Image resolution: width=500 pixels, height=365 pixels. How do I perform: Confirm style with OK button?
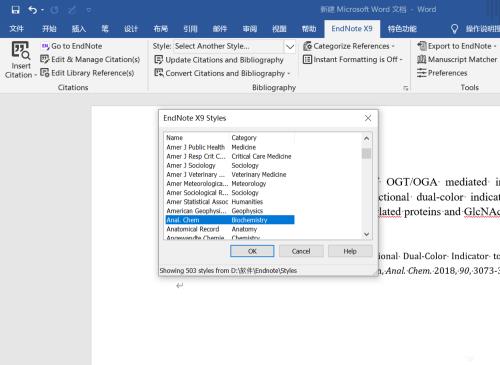click(x=252, y=251)
